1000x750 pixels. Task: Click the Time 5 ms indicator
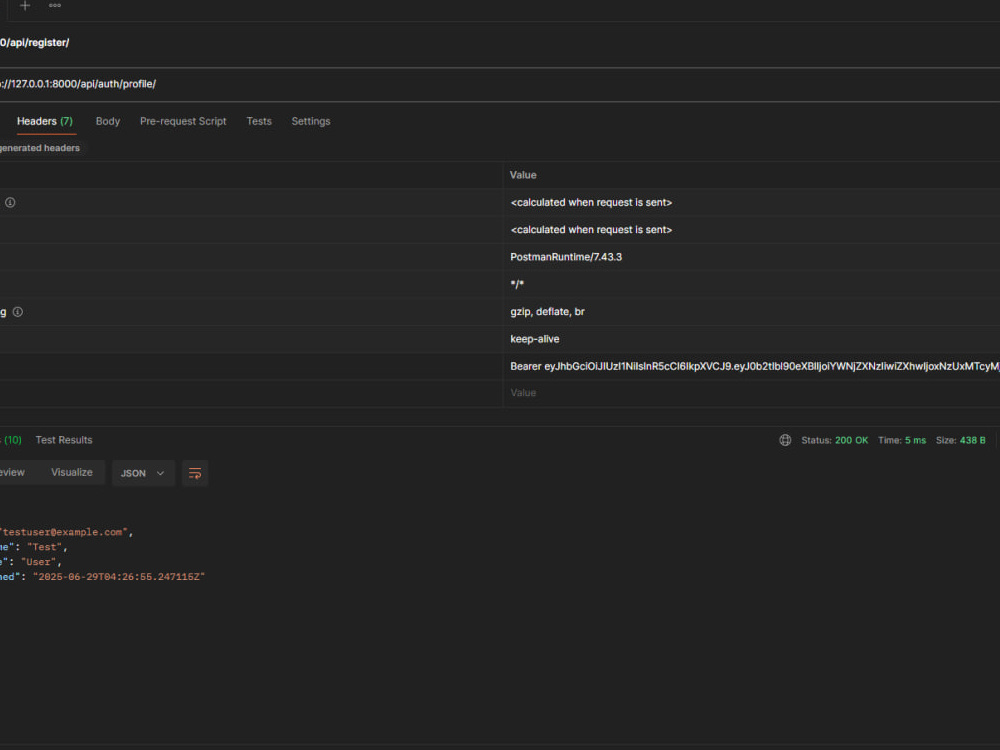pyautogui.click(x=901, y=440)
